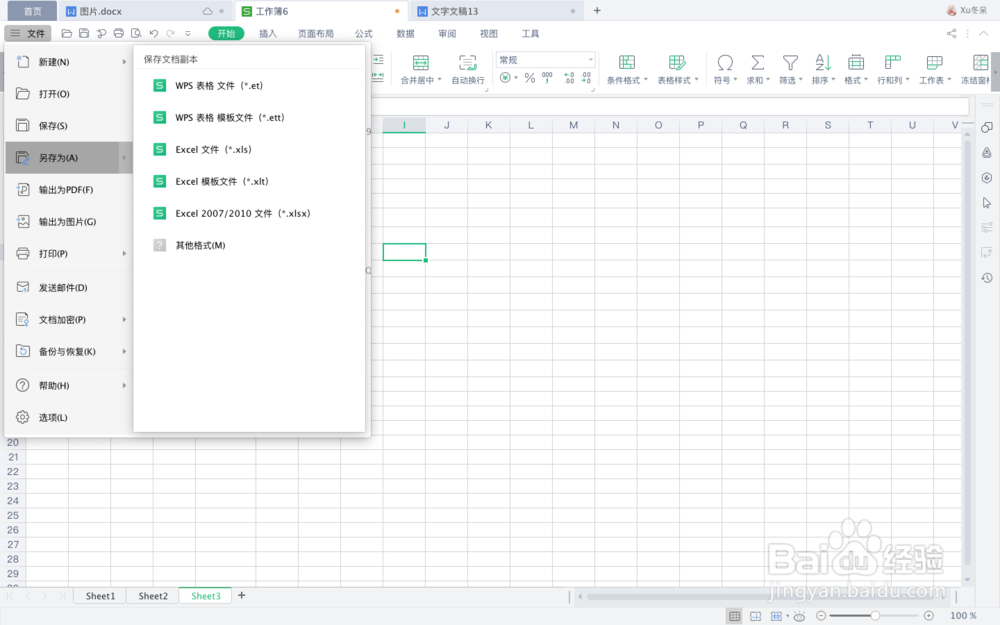Select 保存(S) in the file menu
1000x625 pixels.
tap(68, 126)
